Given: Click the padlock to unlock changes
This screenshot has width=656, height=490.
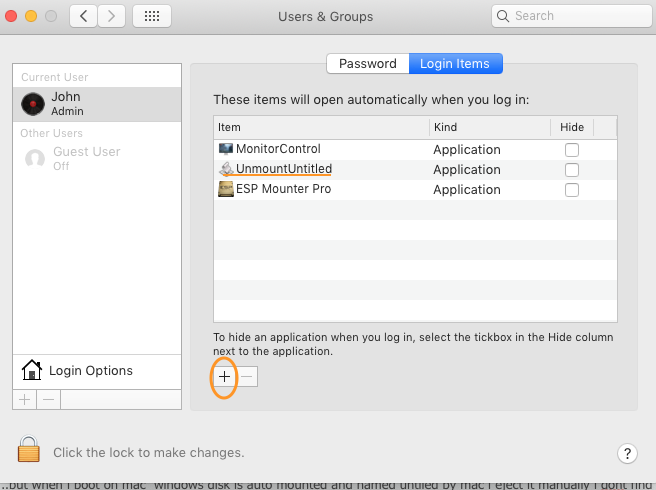Looking at the screenshot, I should [x=28, y=449].
